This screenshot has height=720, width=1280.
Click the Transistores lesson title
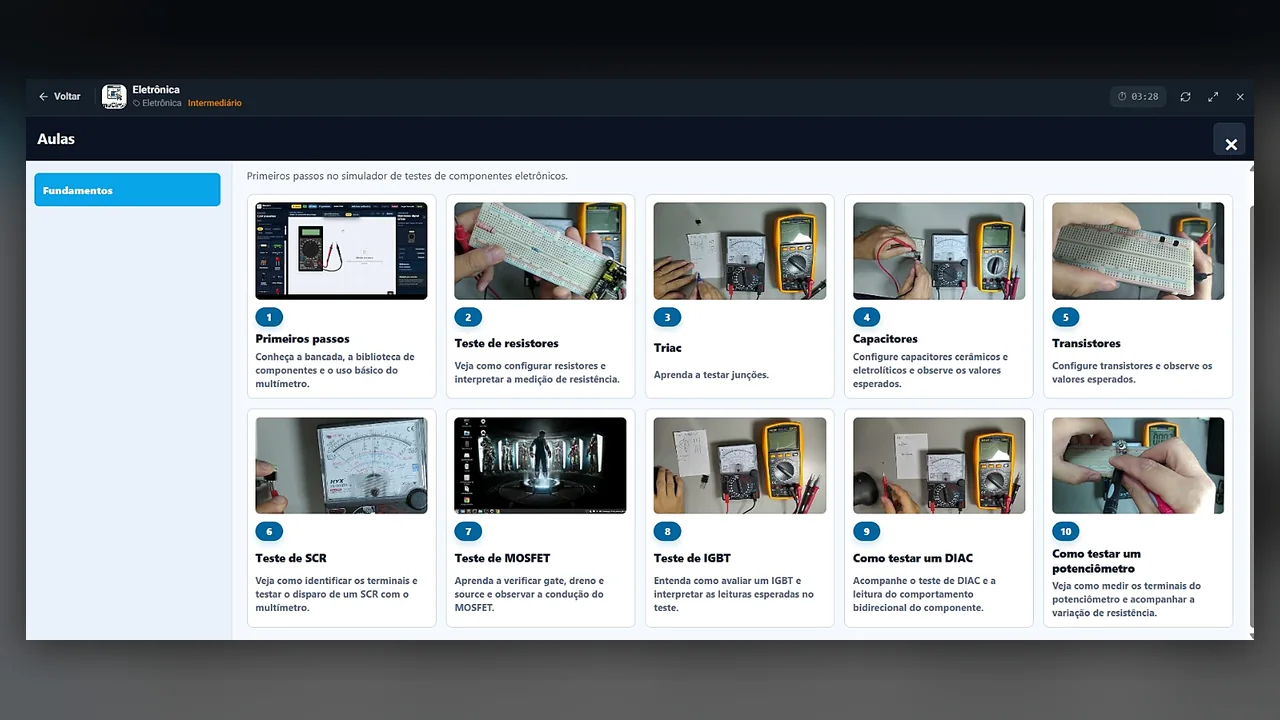[x=1086, y=343]
